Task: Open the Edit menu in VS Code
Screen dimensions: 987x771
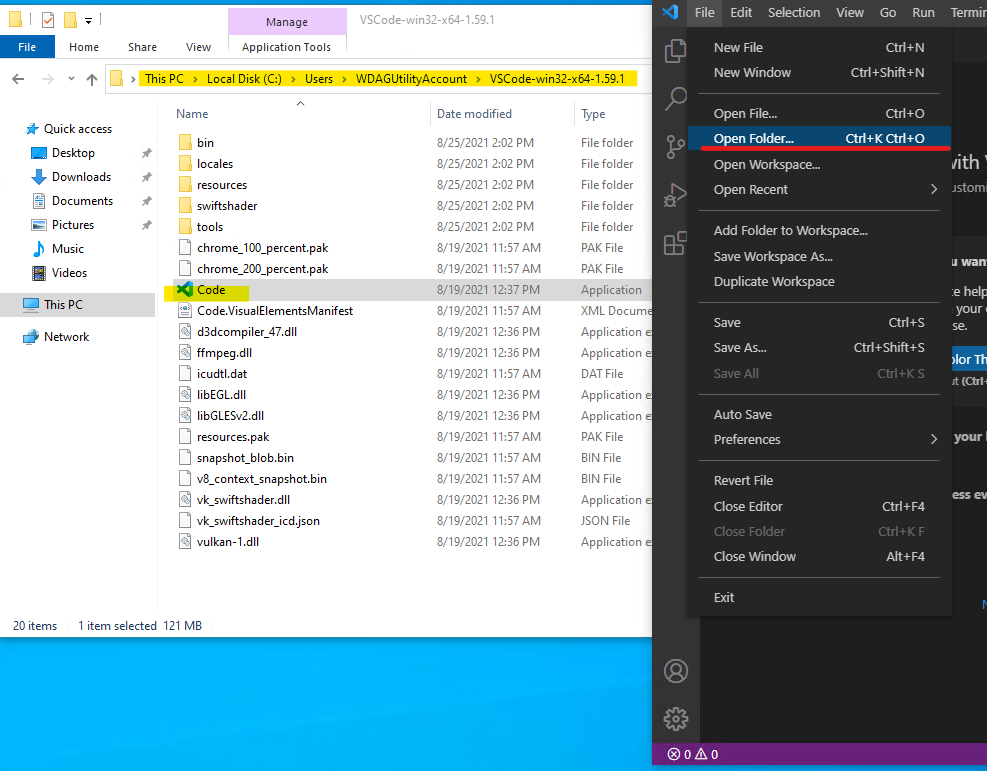Action: click(741, 13)
